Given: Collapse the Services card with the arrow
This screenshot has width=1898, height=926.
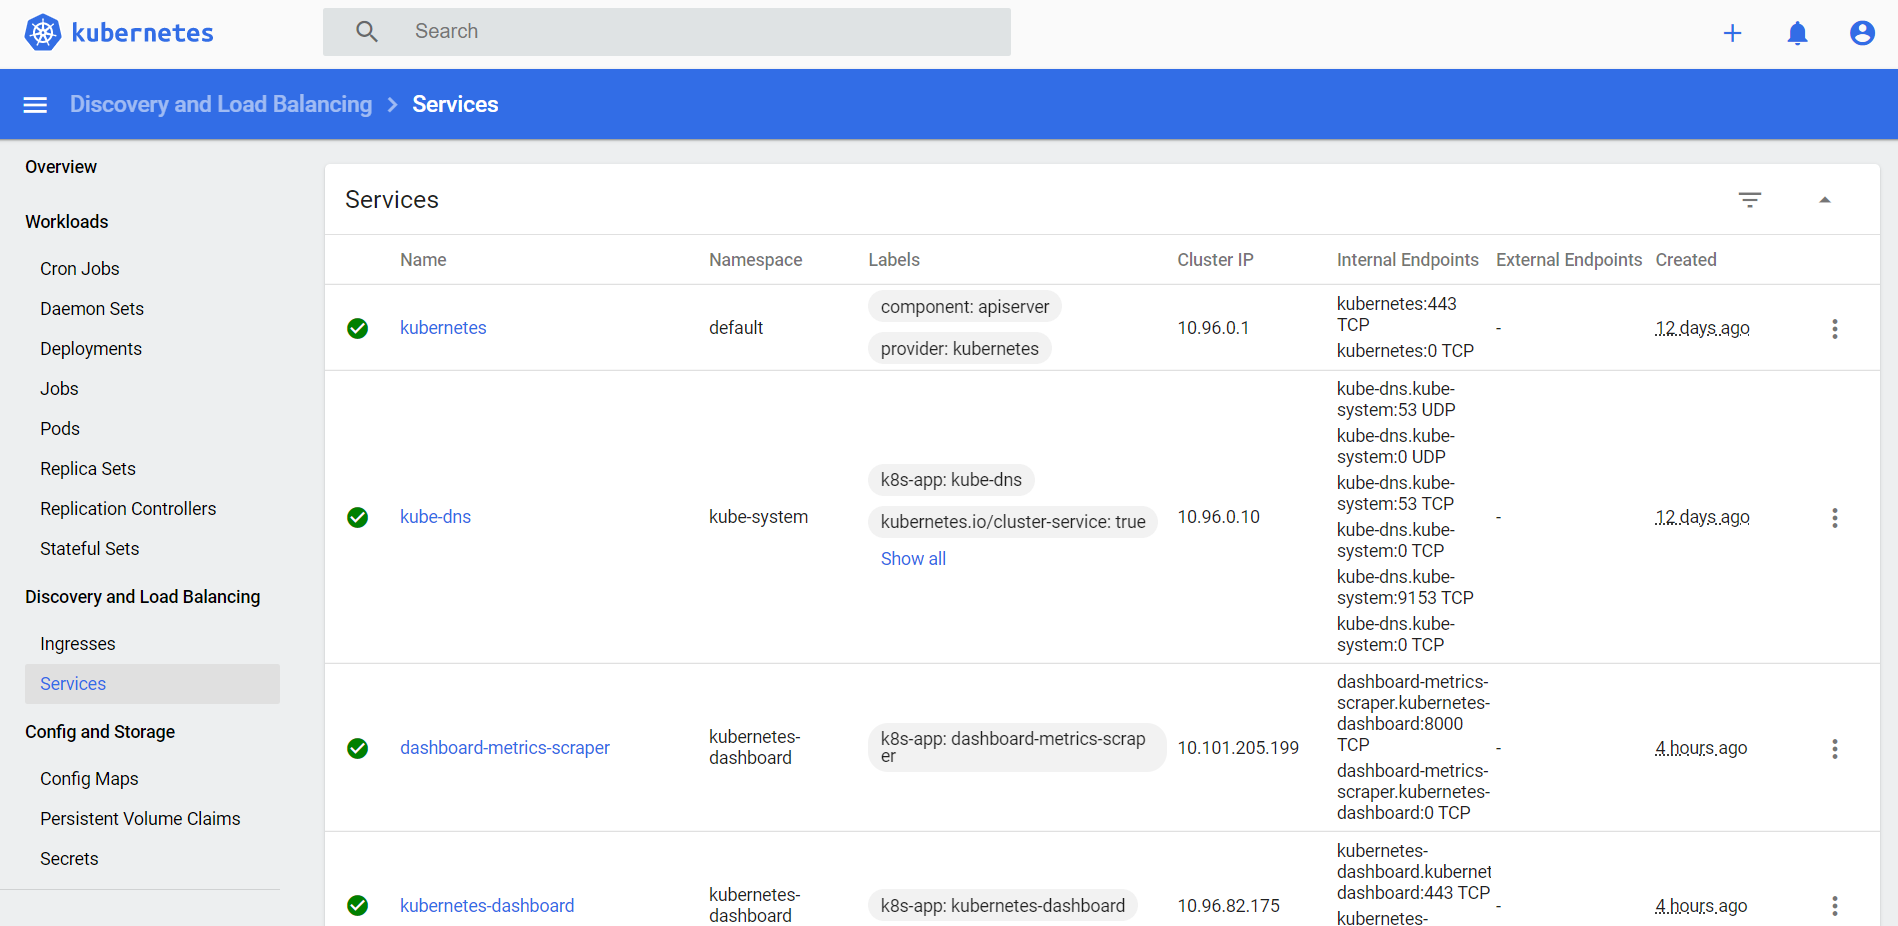Looking at the screenshot, I should [x=1824, y=200].
